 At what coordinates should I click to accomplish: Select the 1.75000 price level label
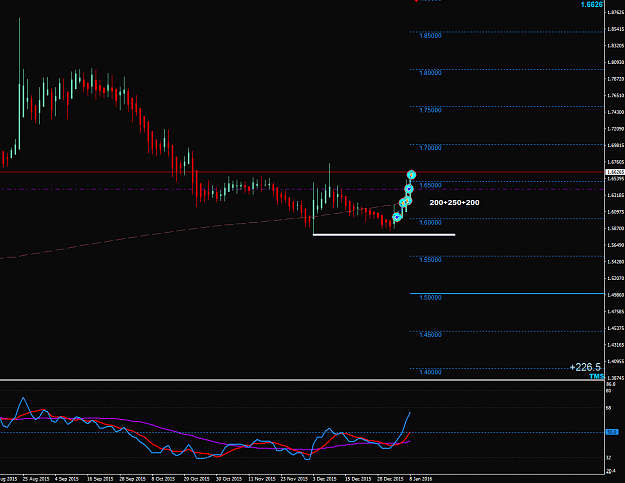click(x=430, y=110)
